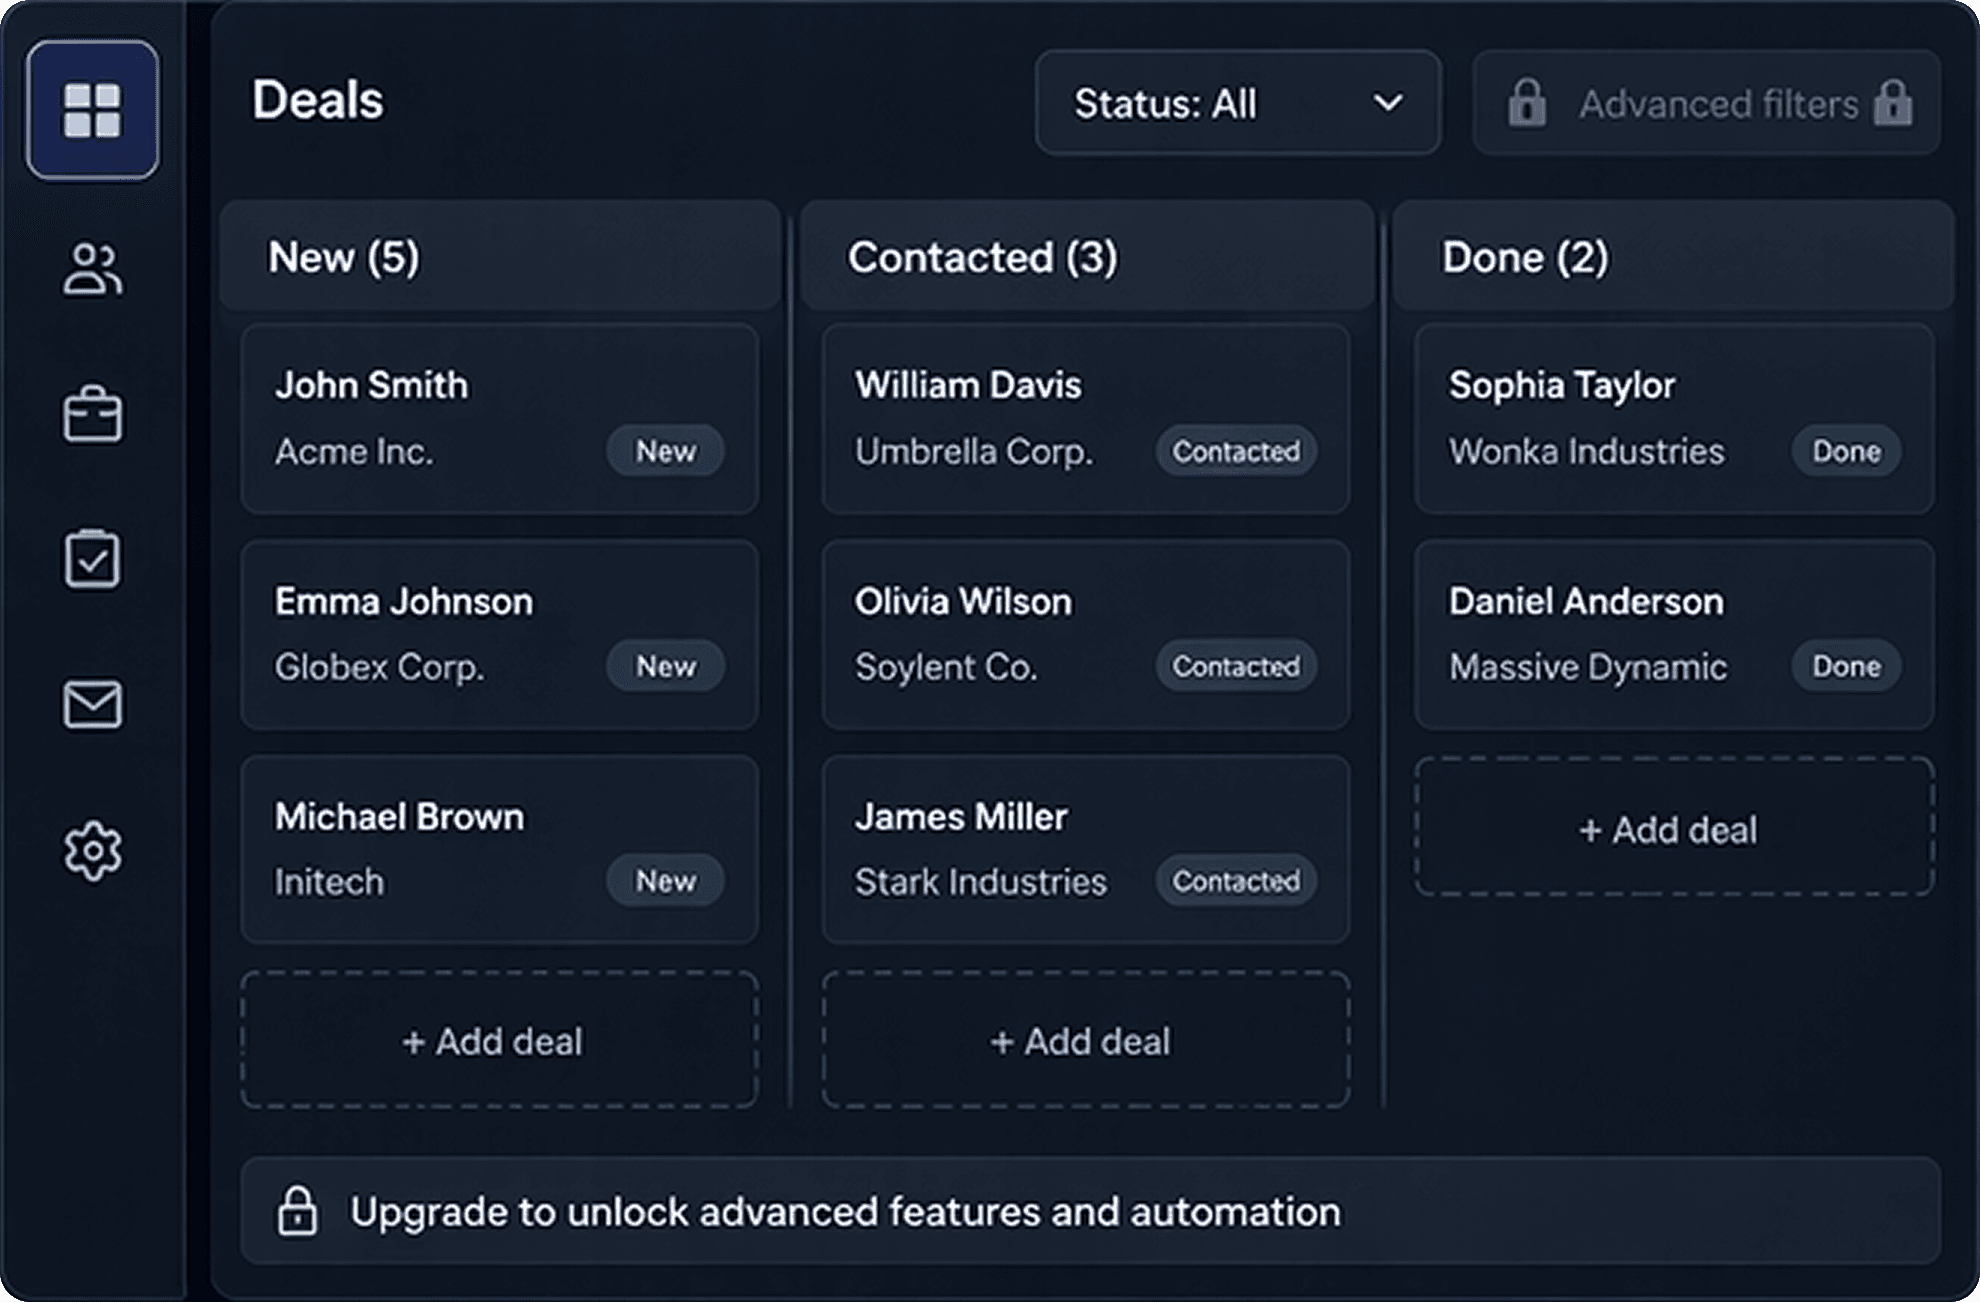Viewport: 1980px width, 1302px height.
Task: Open the Emma Johnson deal card
Action: pyautogui.click(x=499, y=635)
